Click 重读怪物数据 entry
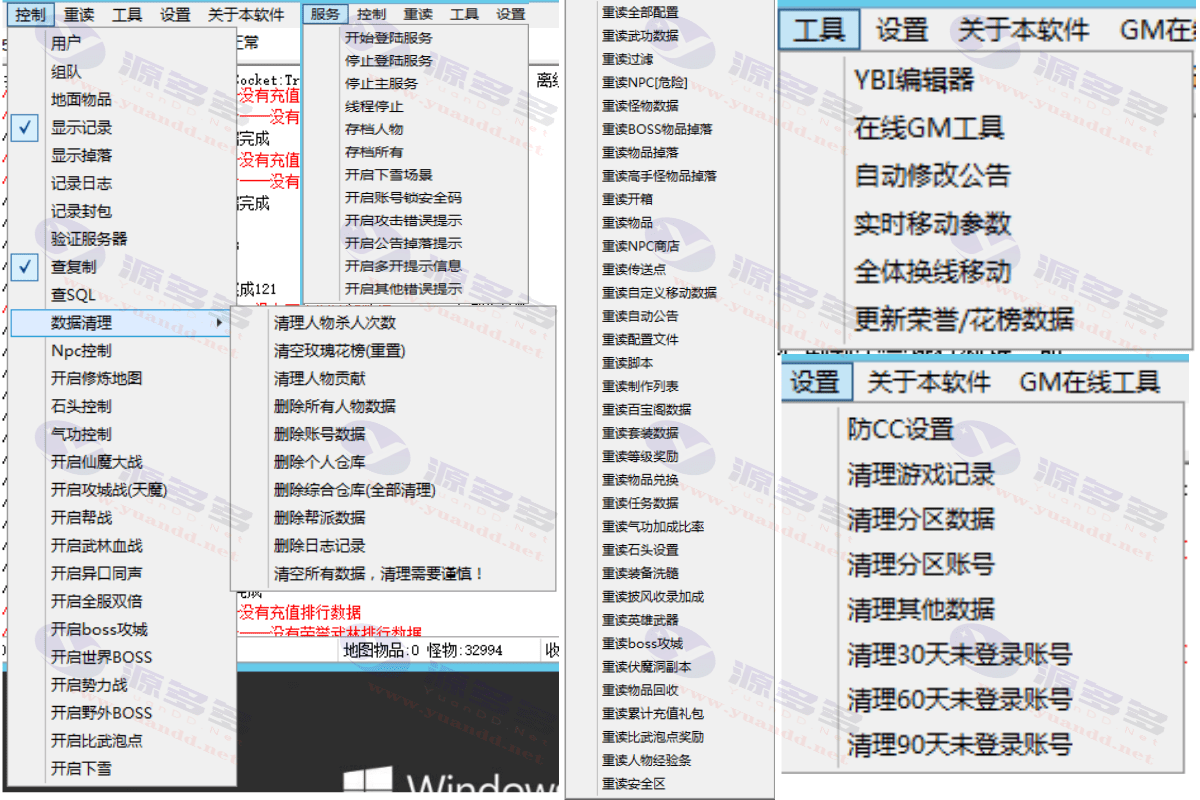Image resolution: width=1200 pixels, height=800 pixels. coord(640,105)
